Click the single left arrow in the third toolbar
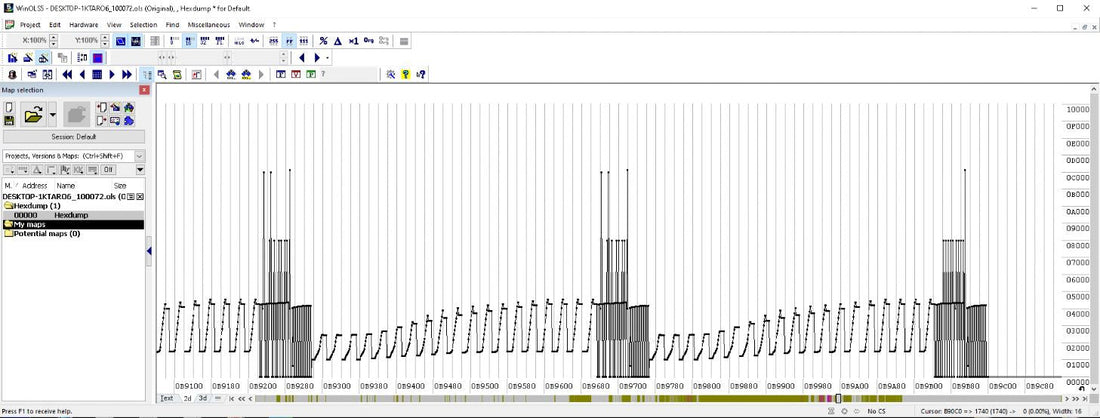This screenshot has width=1100, height=418. click(x=82, y=74)
